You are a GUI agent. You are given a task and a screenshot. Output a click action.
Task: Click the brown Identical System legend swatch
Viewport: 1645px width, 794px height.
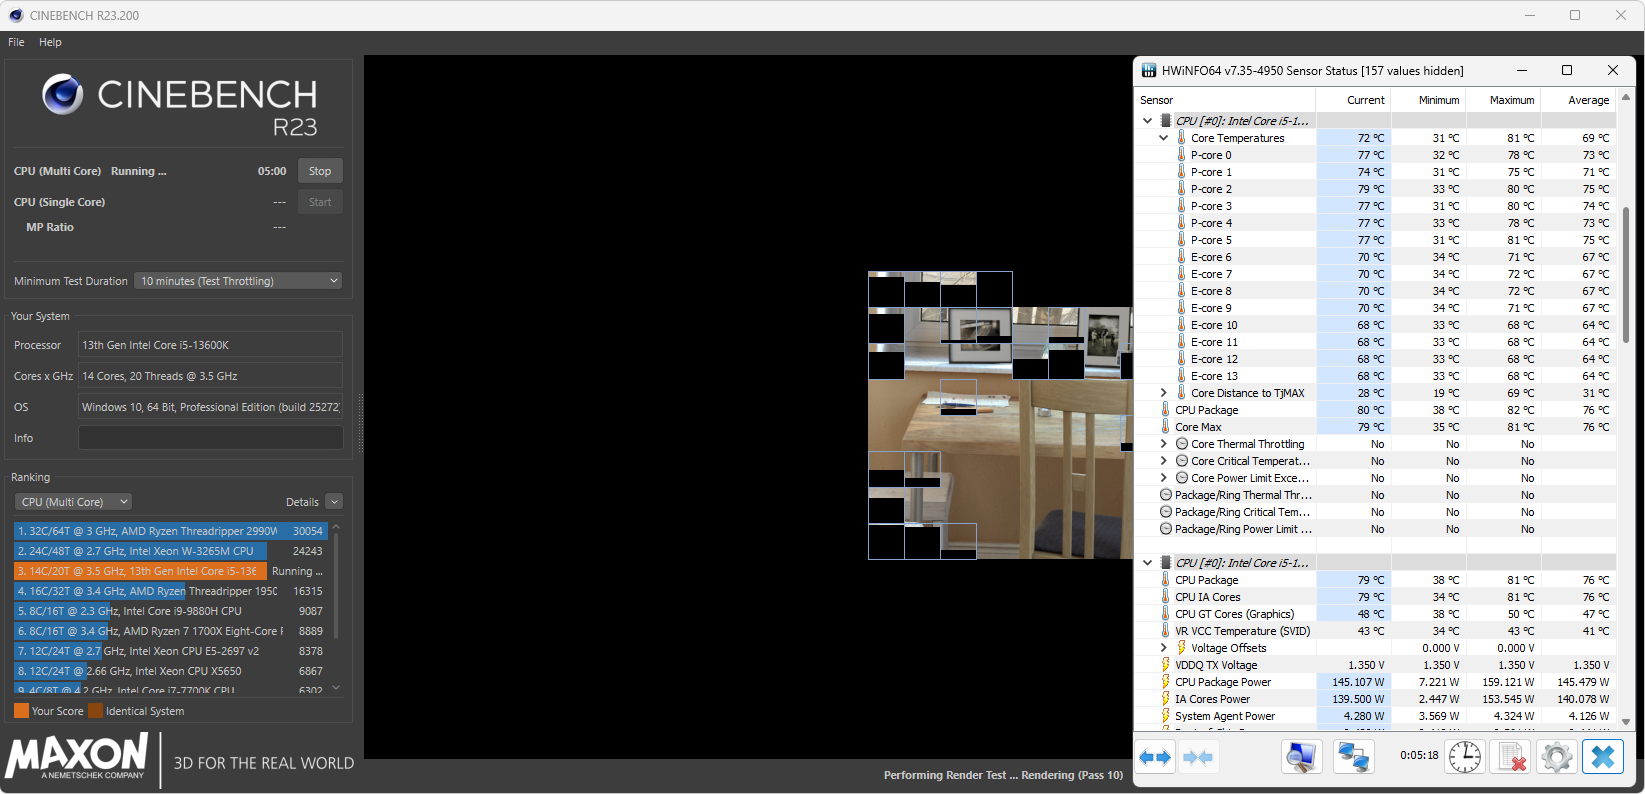point(95,711)
